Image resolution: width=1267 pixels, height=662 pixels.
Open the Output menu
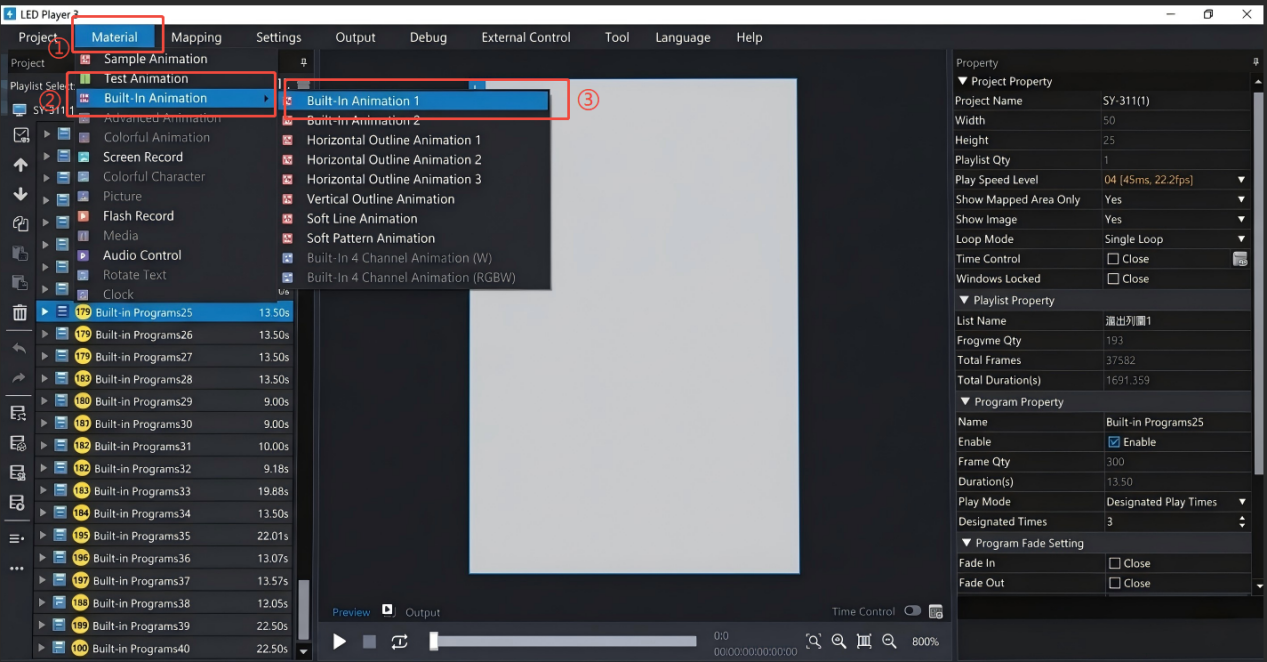[355, 37]
